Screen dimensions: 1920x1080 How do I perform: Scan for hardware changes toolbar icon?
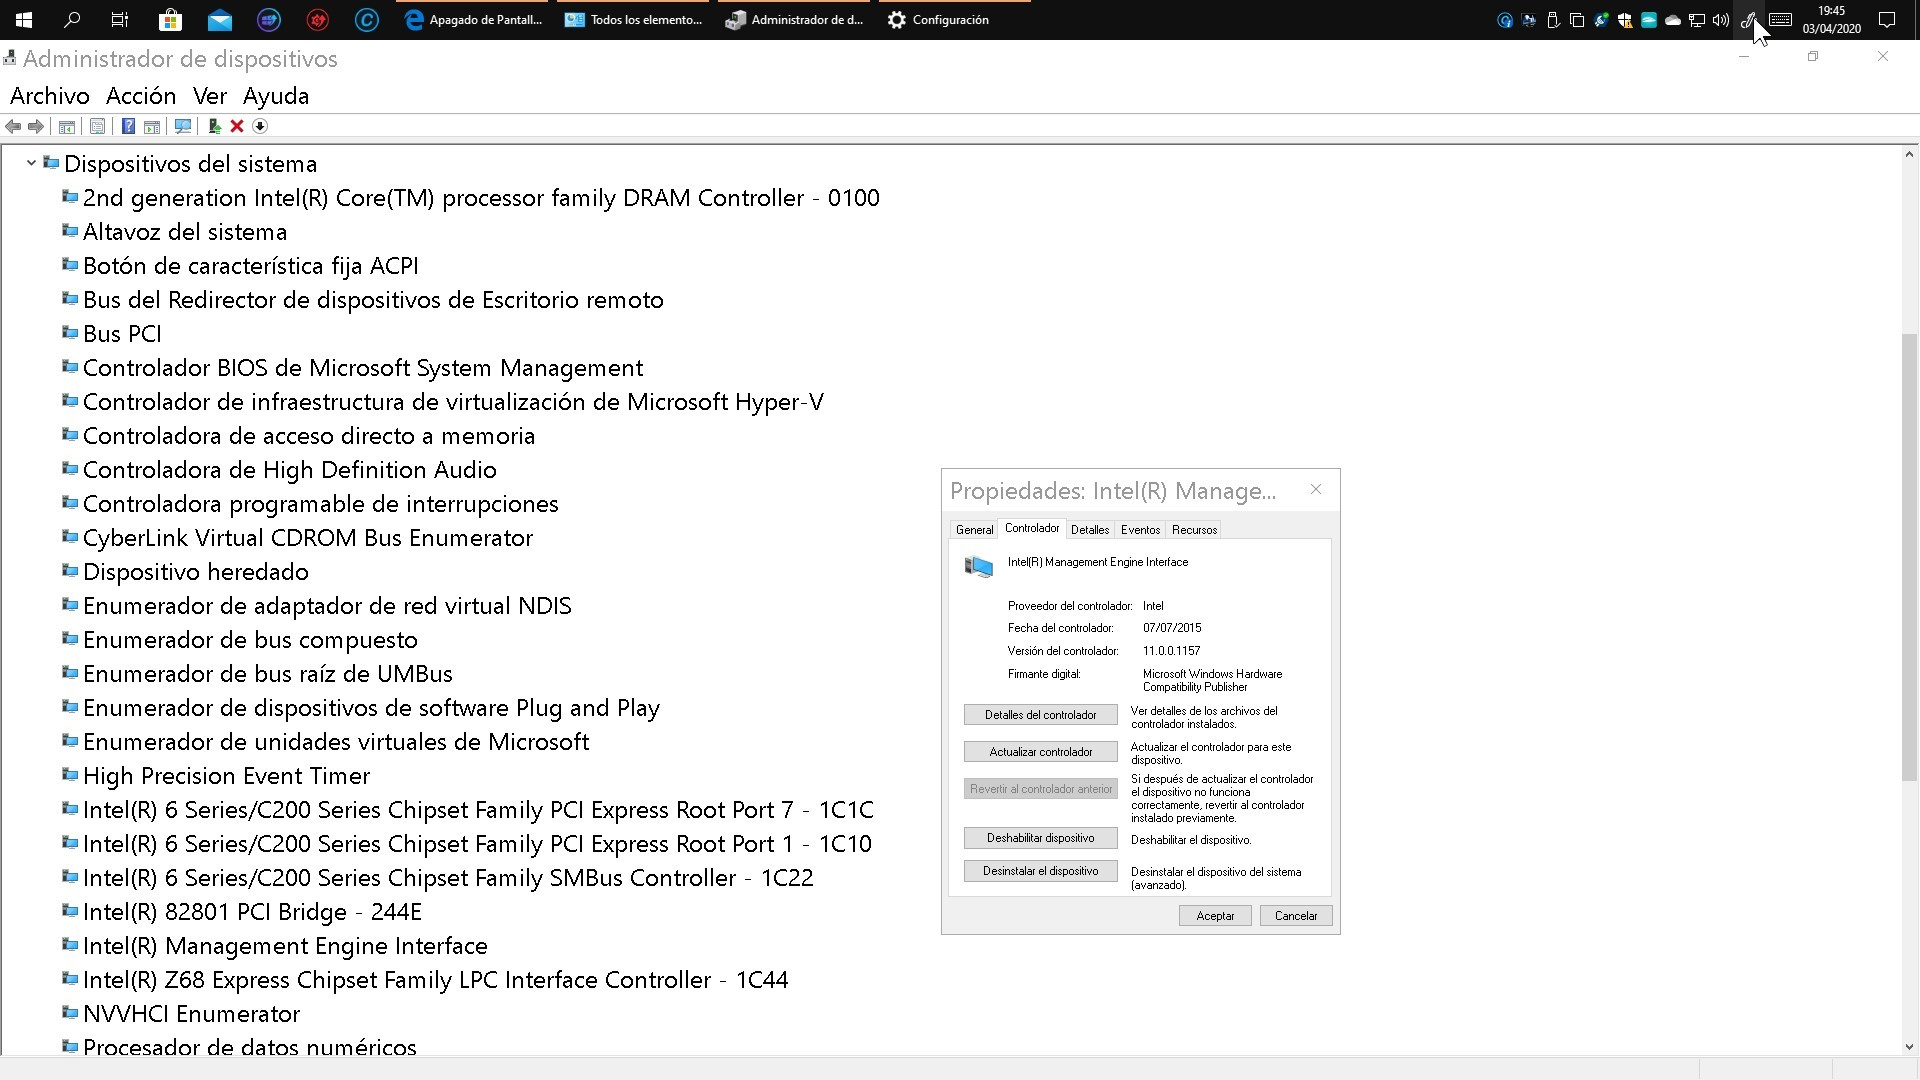(182, 126)
